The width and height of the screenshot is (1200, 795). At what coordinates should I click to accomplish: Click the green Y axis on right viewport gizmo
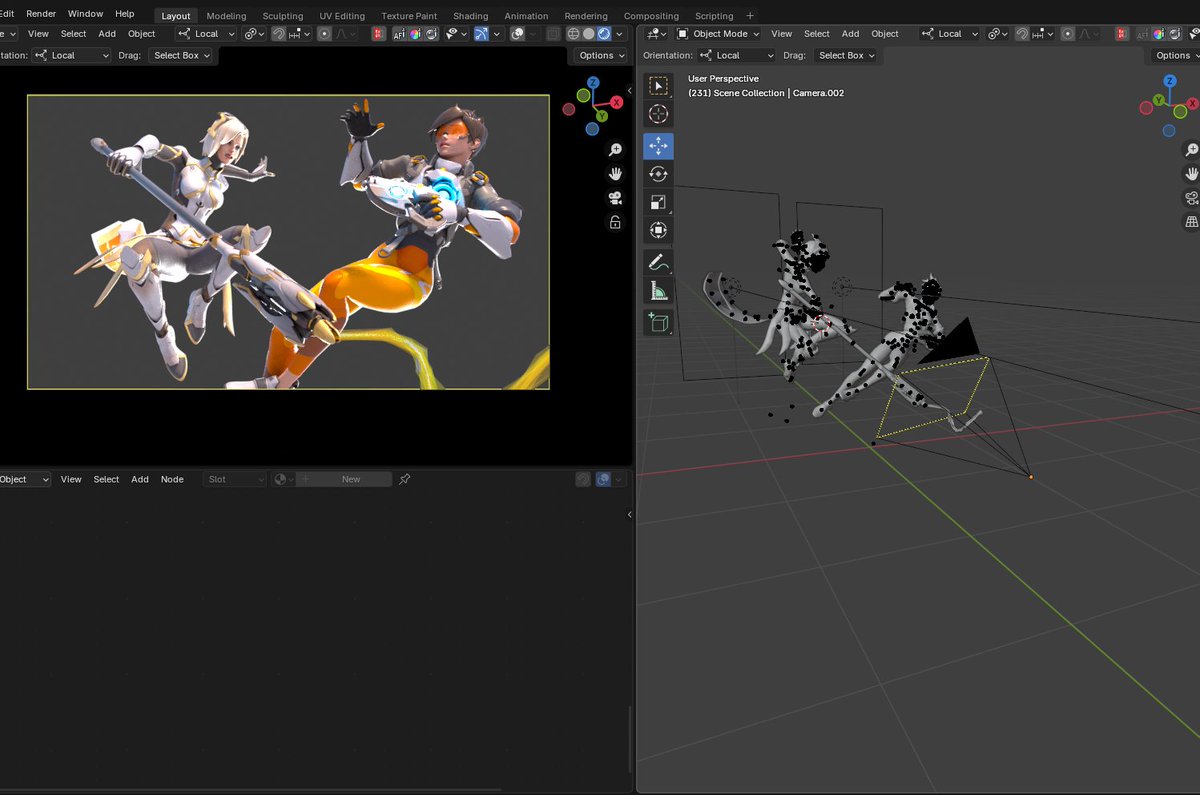click(1158, 100)
